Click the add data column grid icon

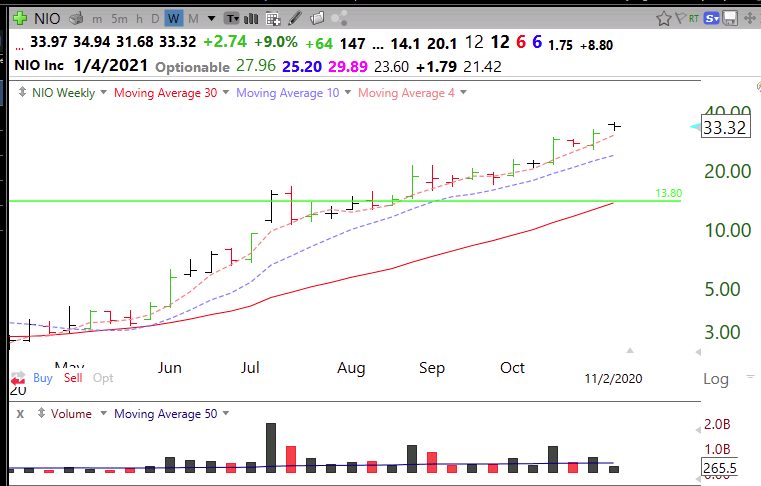273,19
